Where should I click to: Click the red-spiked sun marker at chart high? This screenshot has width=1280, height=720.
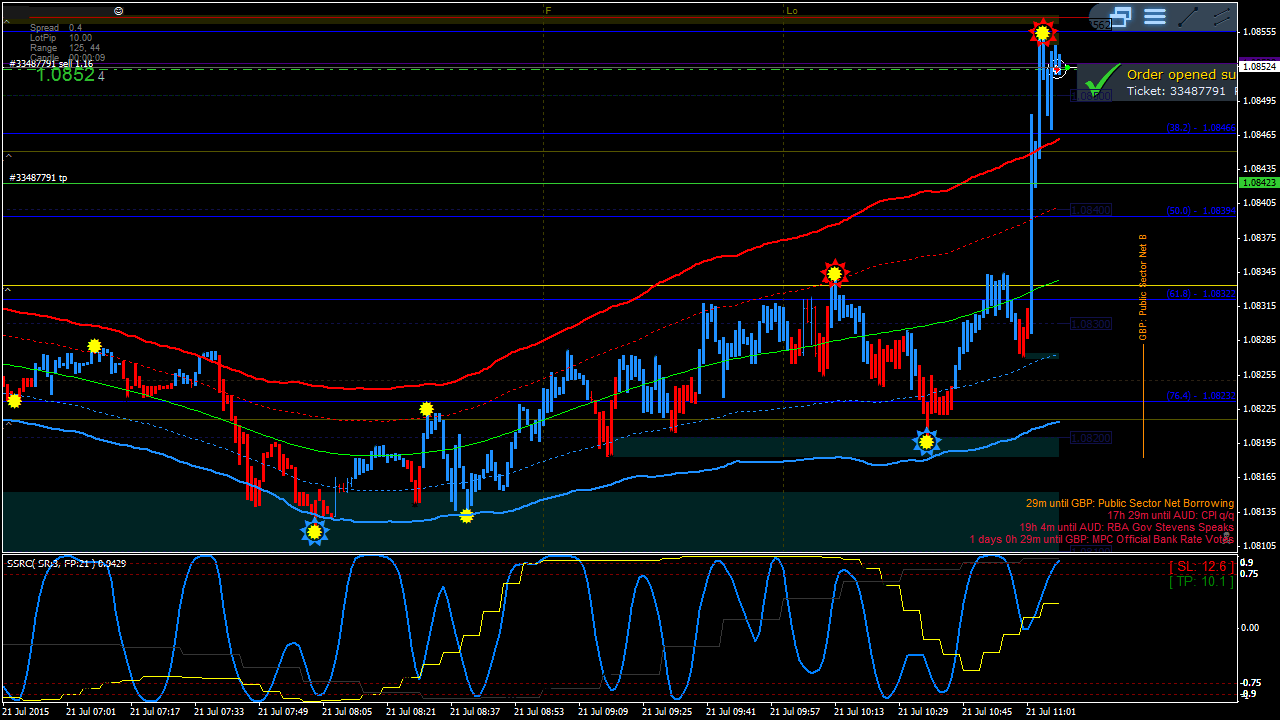click(x=1043, y=33)
